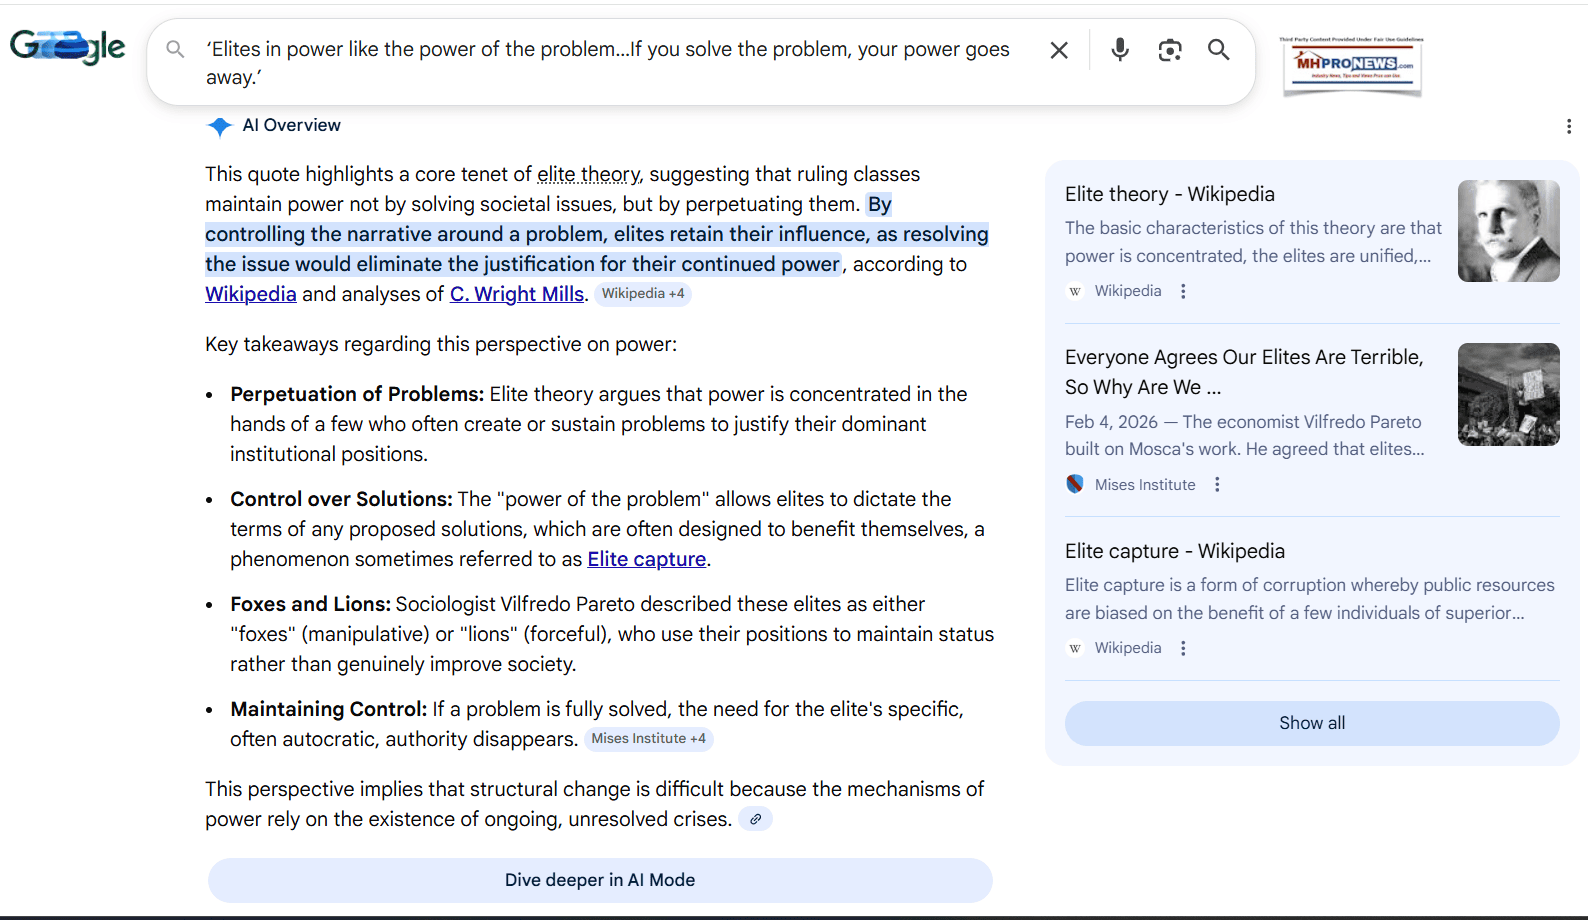The width and height of the screenshot is (1588, 920).
Task: Click the AI Overview sparkle icon
Action: click(x=219, y=126)
